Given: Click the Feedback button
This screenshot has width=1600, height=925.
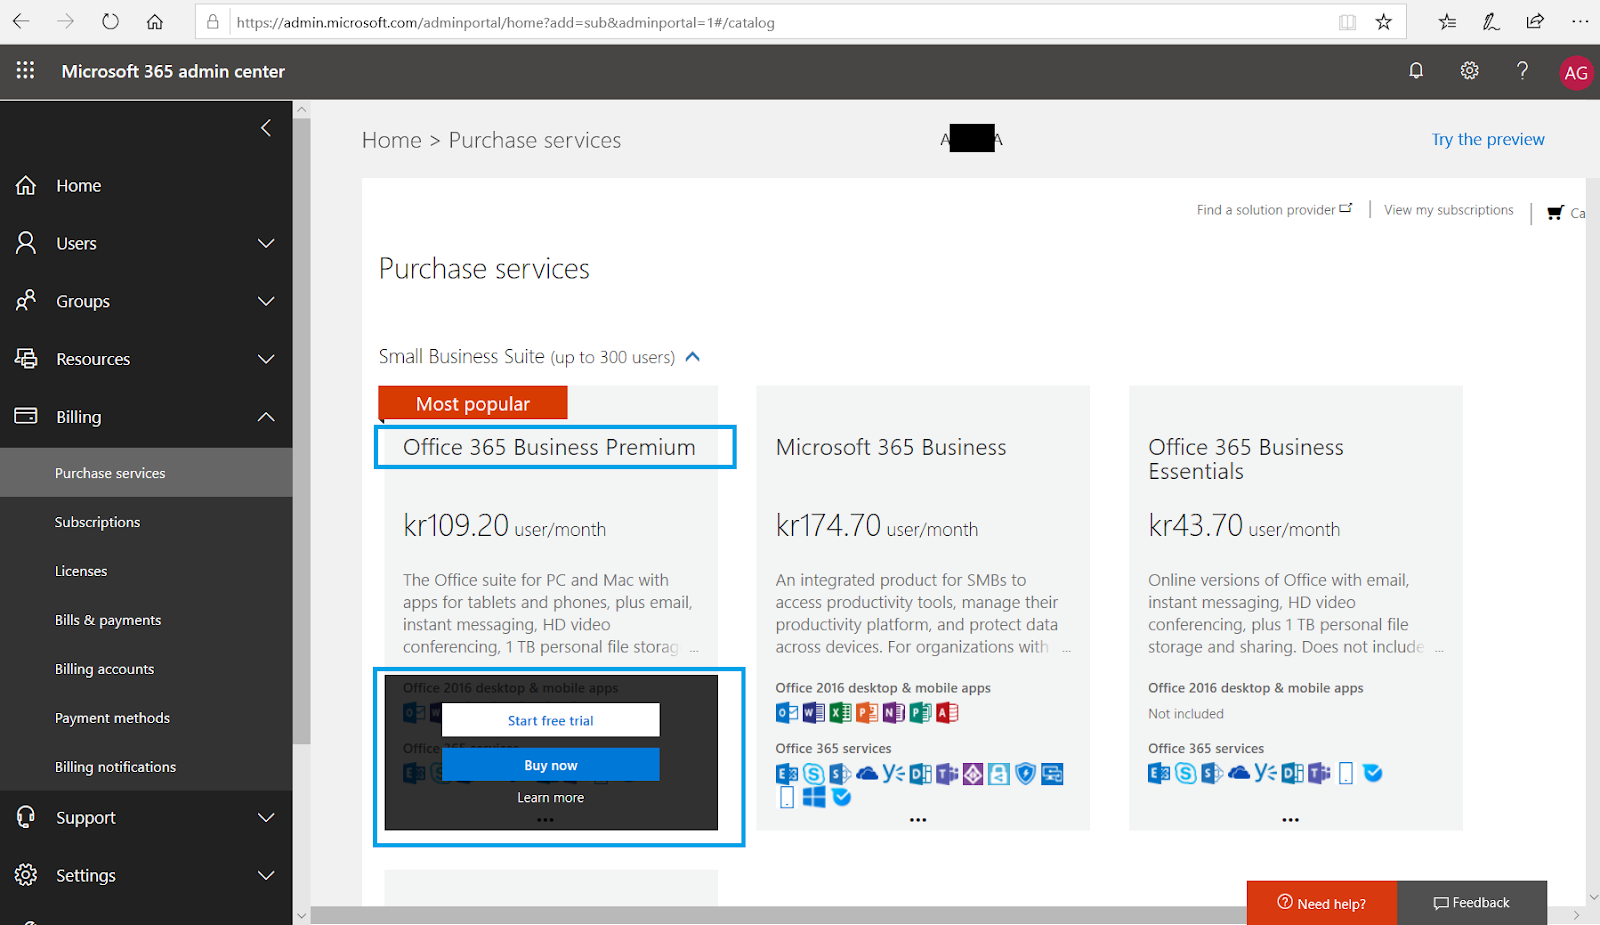Looking at the screenshot, I should point(1472,903).
